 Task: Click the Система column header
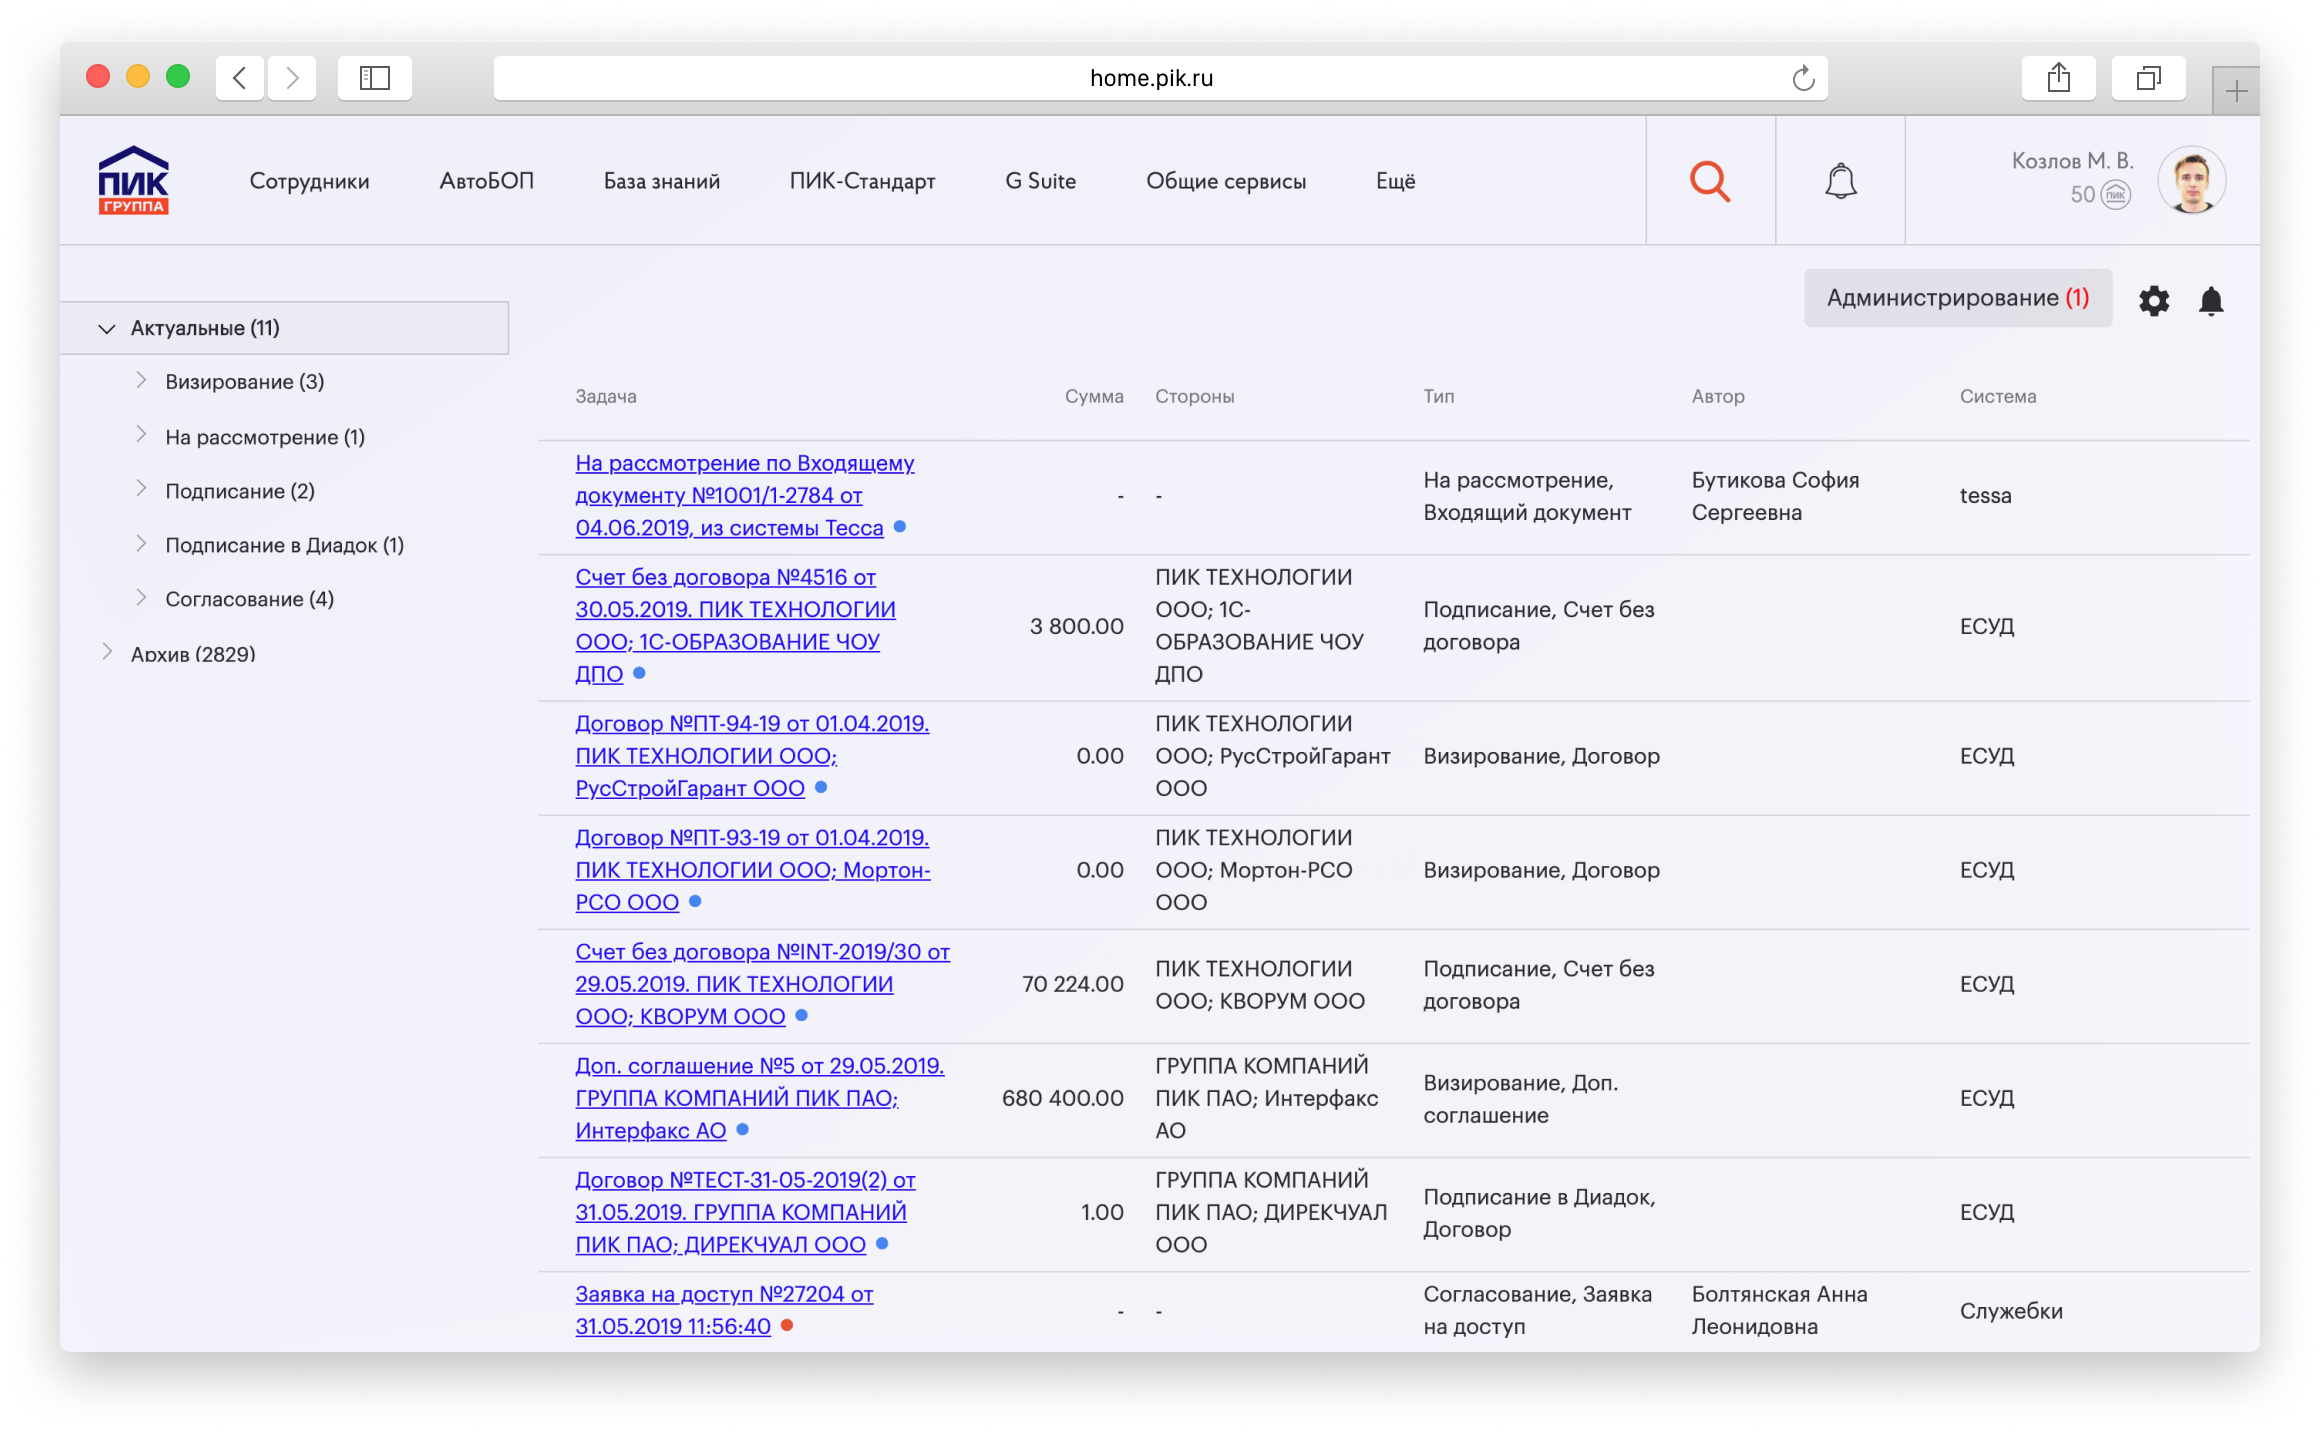1998,396
